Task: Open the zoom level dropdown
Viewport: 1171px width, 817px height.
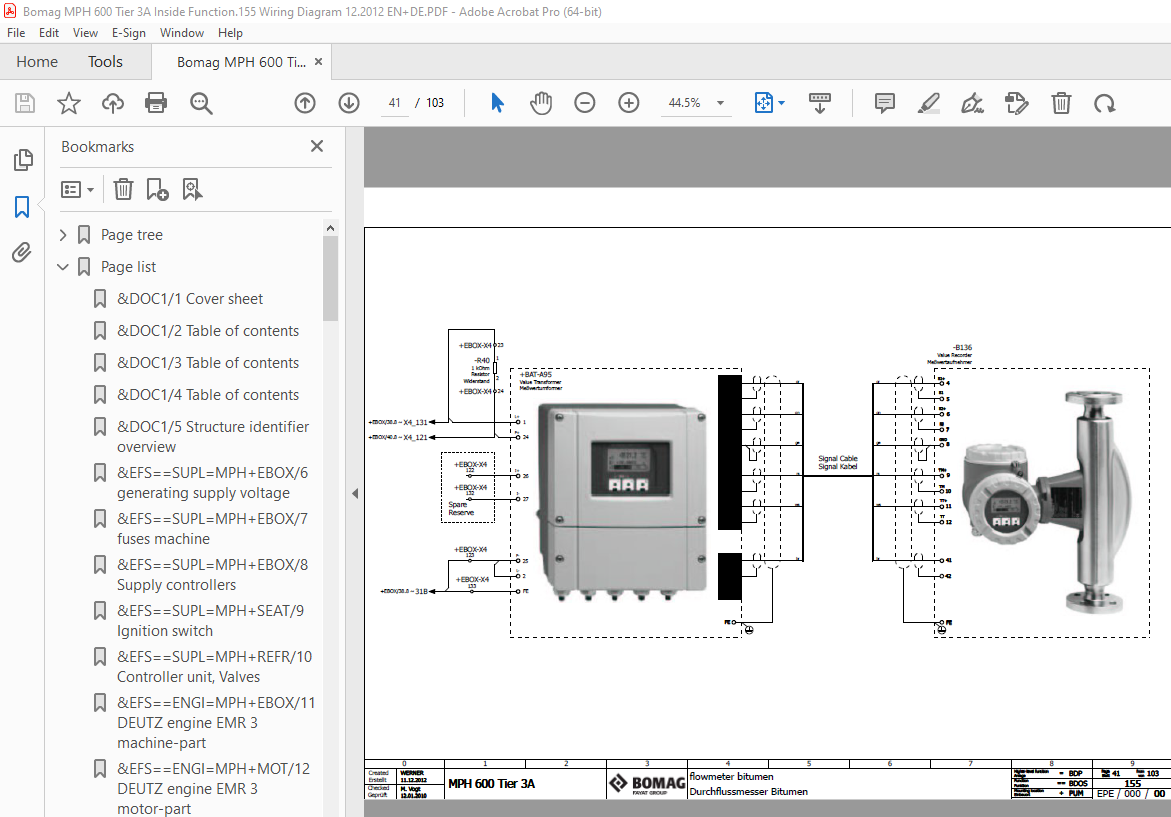Action: (x=721, y=103)
